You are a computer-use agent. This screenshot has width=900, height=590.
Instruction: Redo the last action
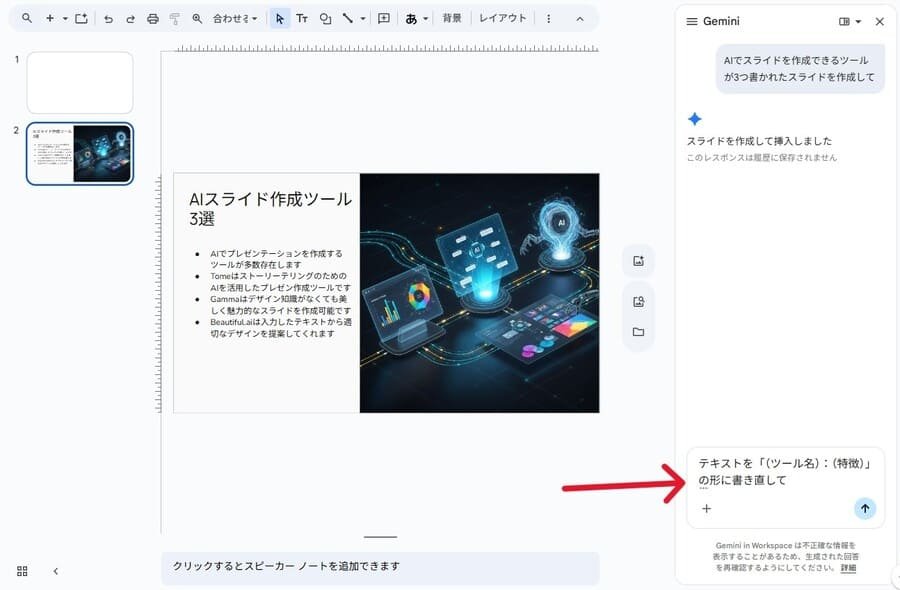pos(131,17)
